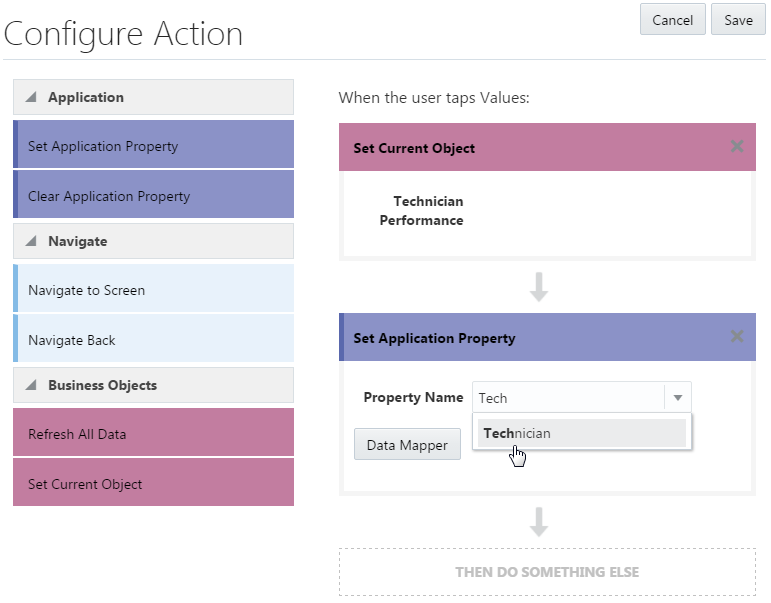The width and height of the screenshot is (771, 603).
Task: Collapse the Navigate section triangle
Action: tap(30, 241)
